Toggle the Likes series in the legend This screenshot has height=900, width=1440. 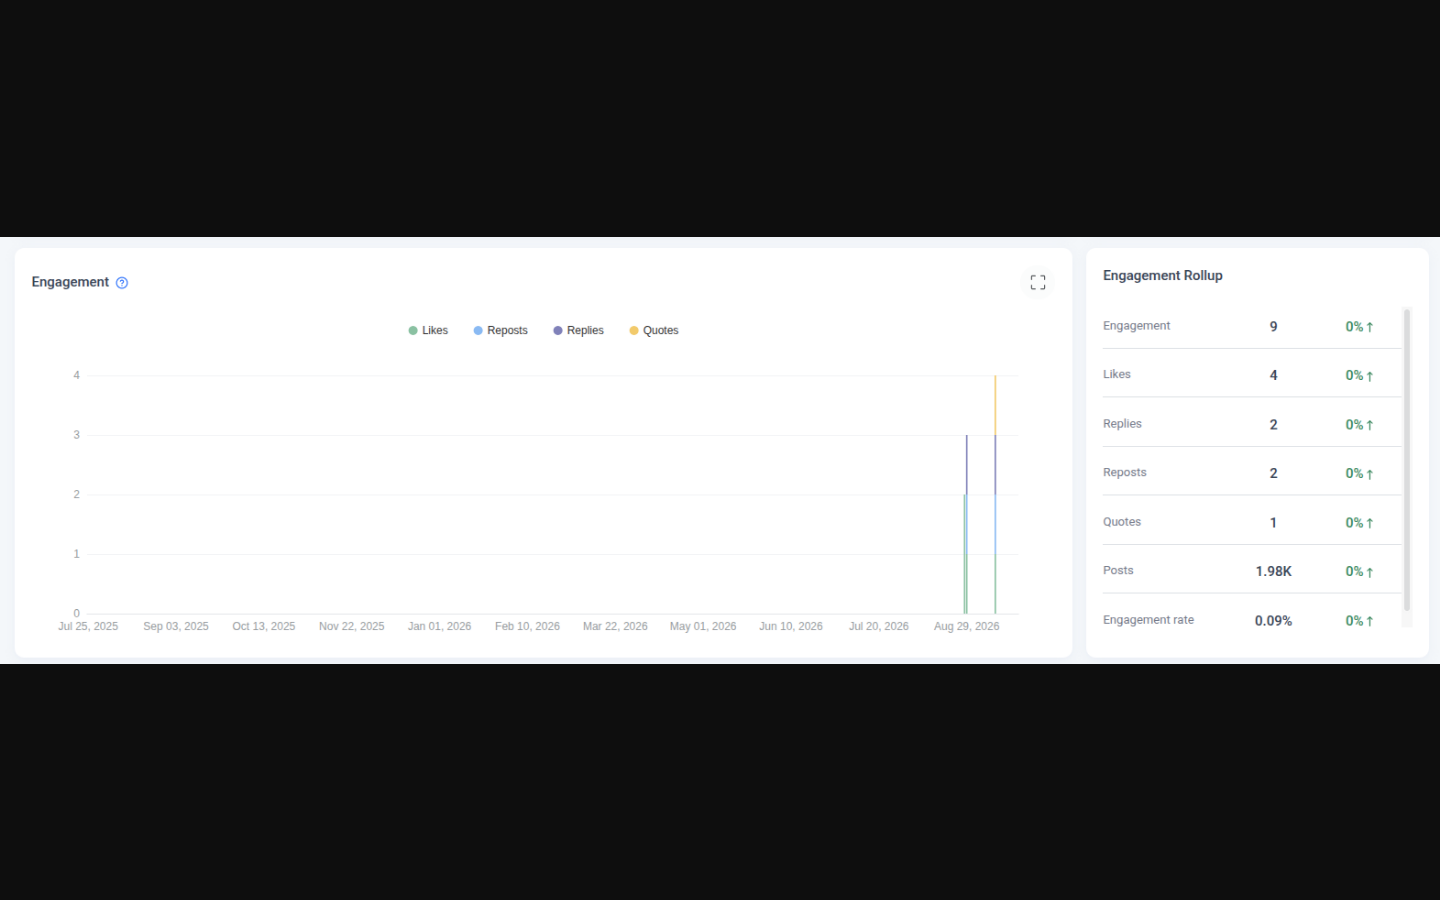tap(428, 331)
